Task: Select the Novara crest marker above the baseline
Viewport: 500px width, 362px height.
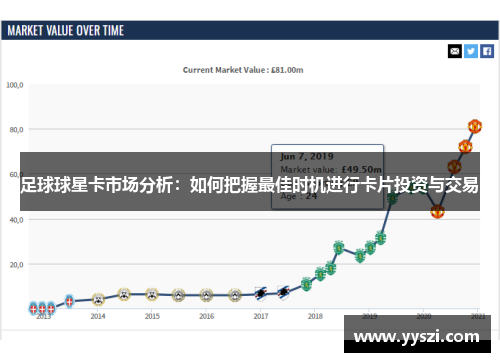Action: point(69,301)
